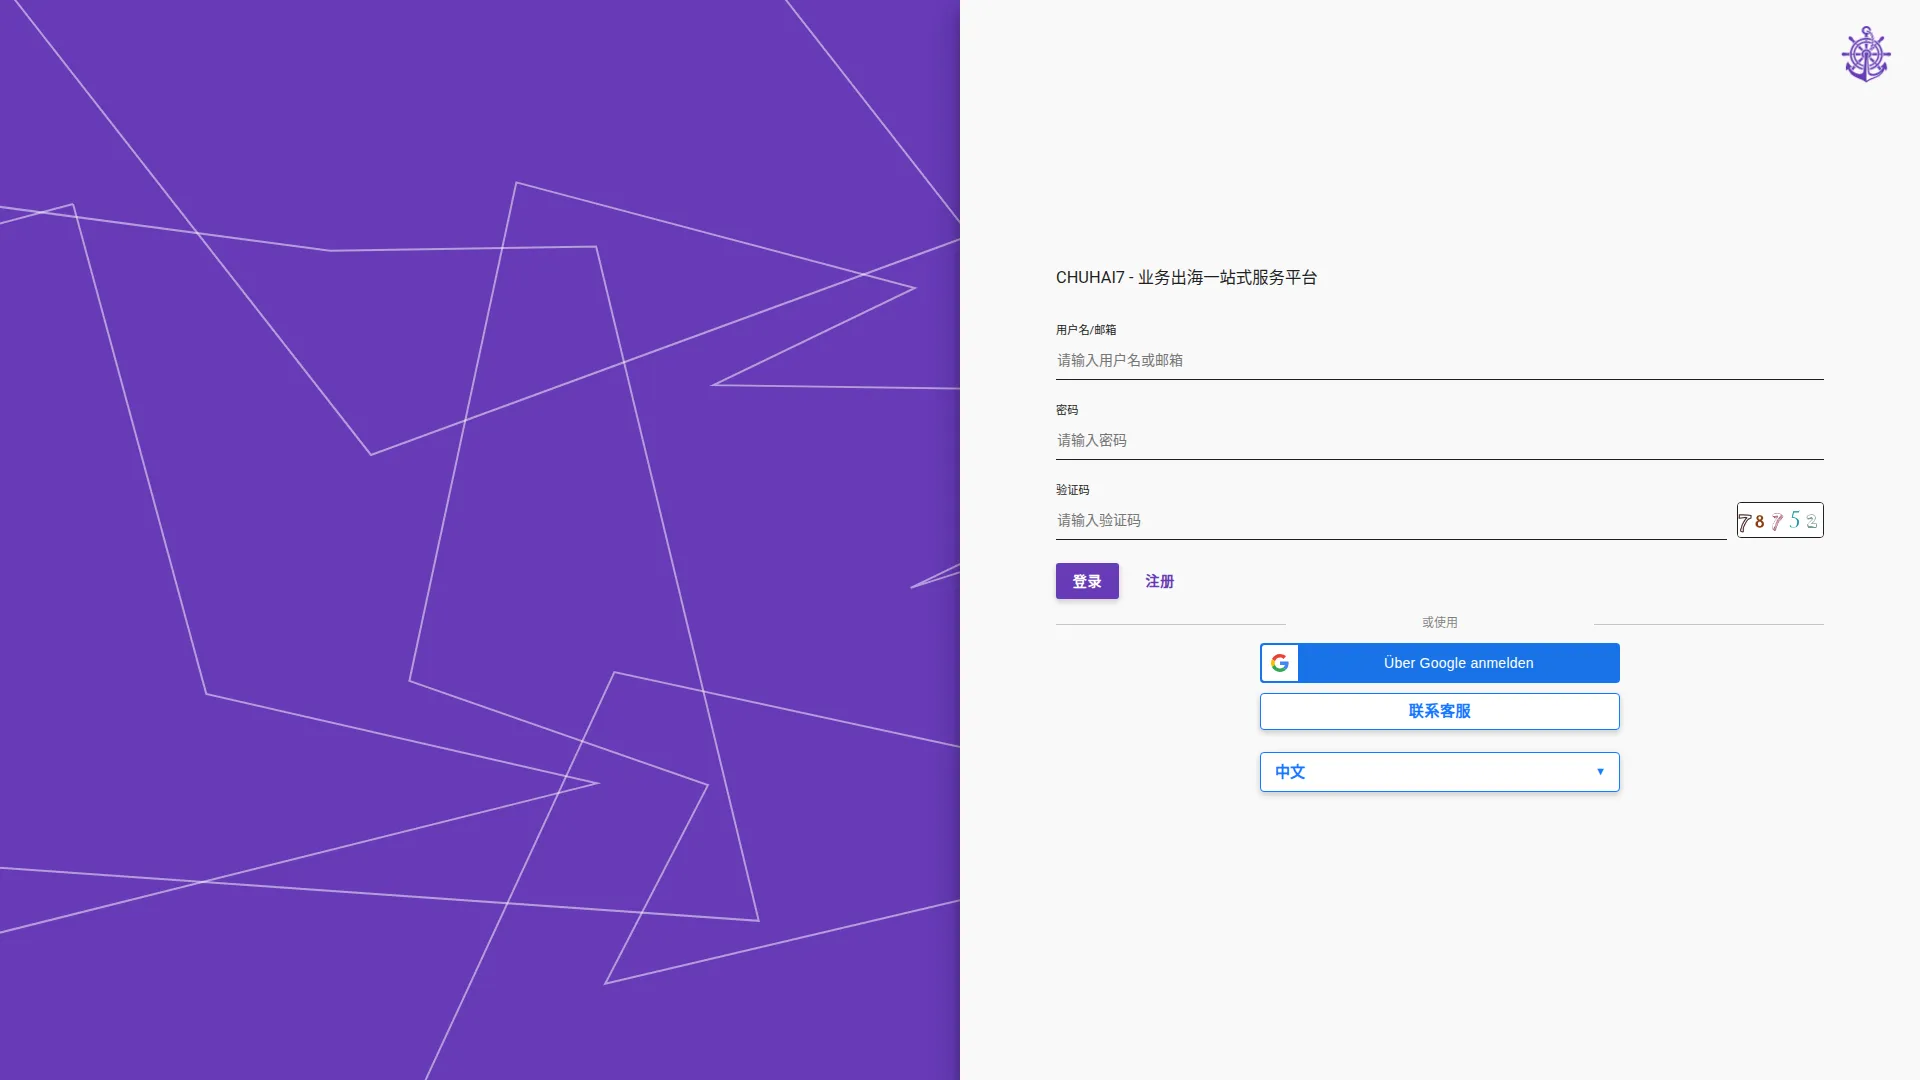
Task: Click the 验证码 field label
Action: pos(1073,490)
